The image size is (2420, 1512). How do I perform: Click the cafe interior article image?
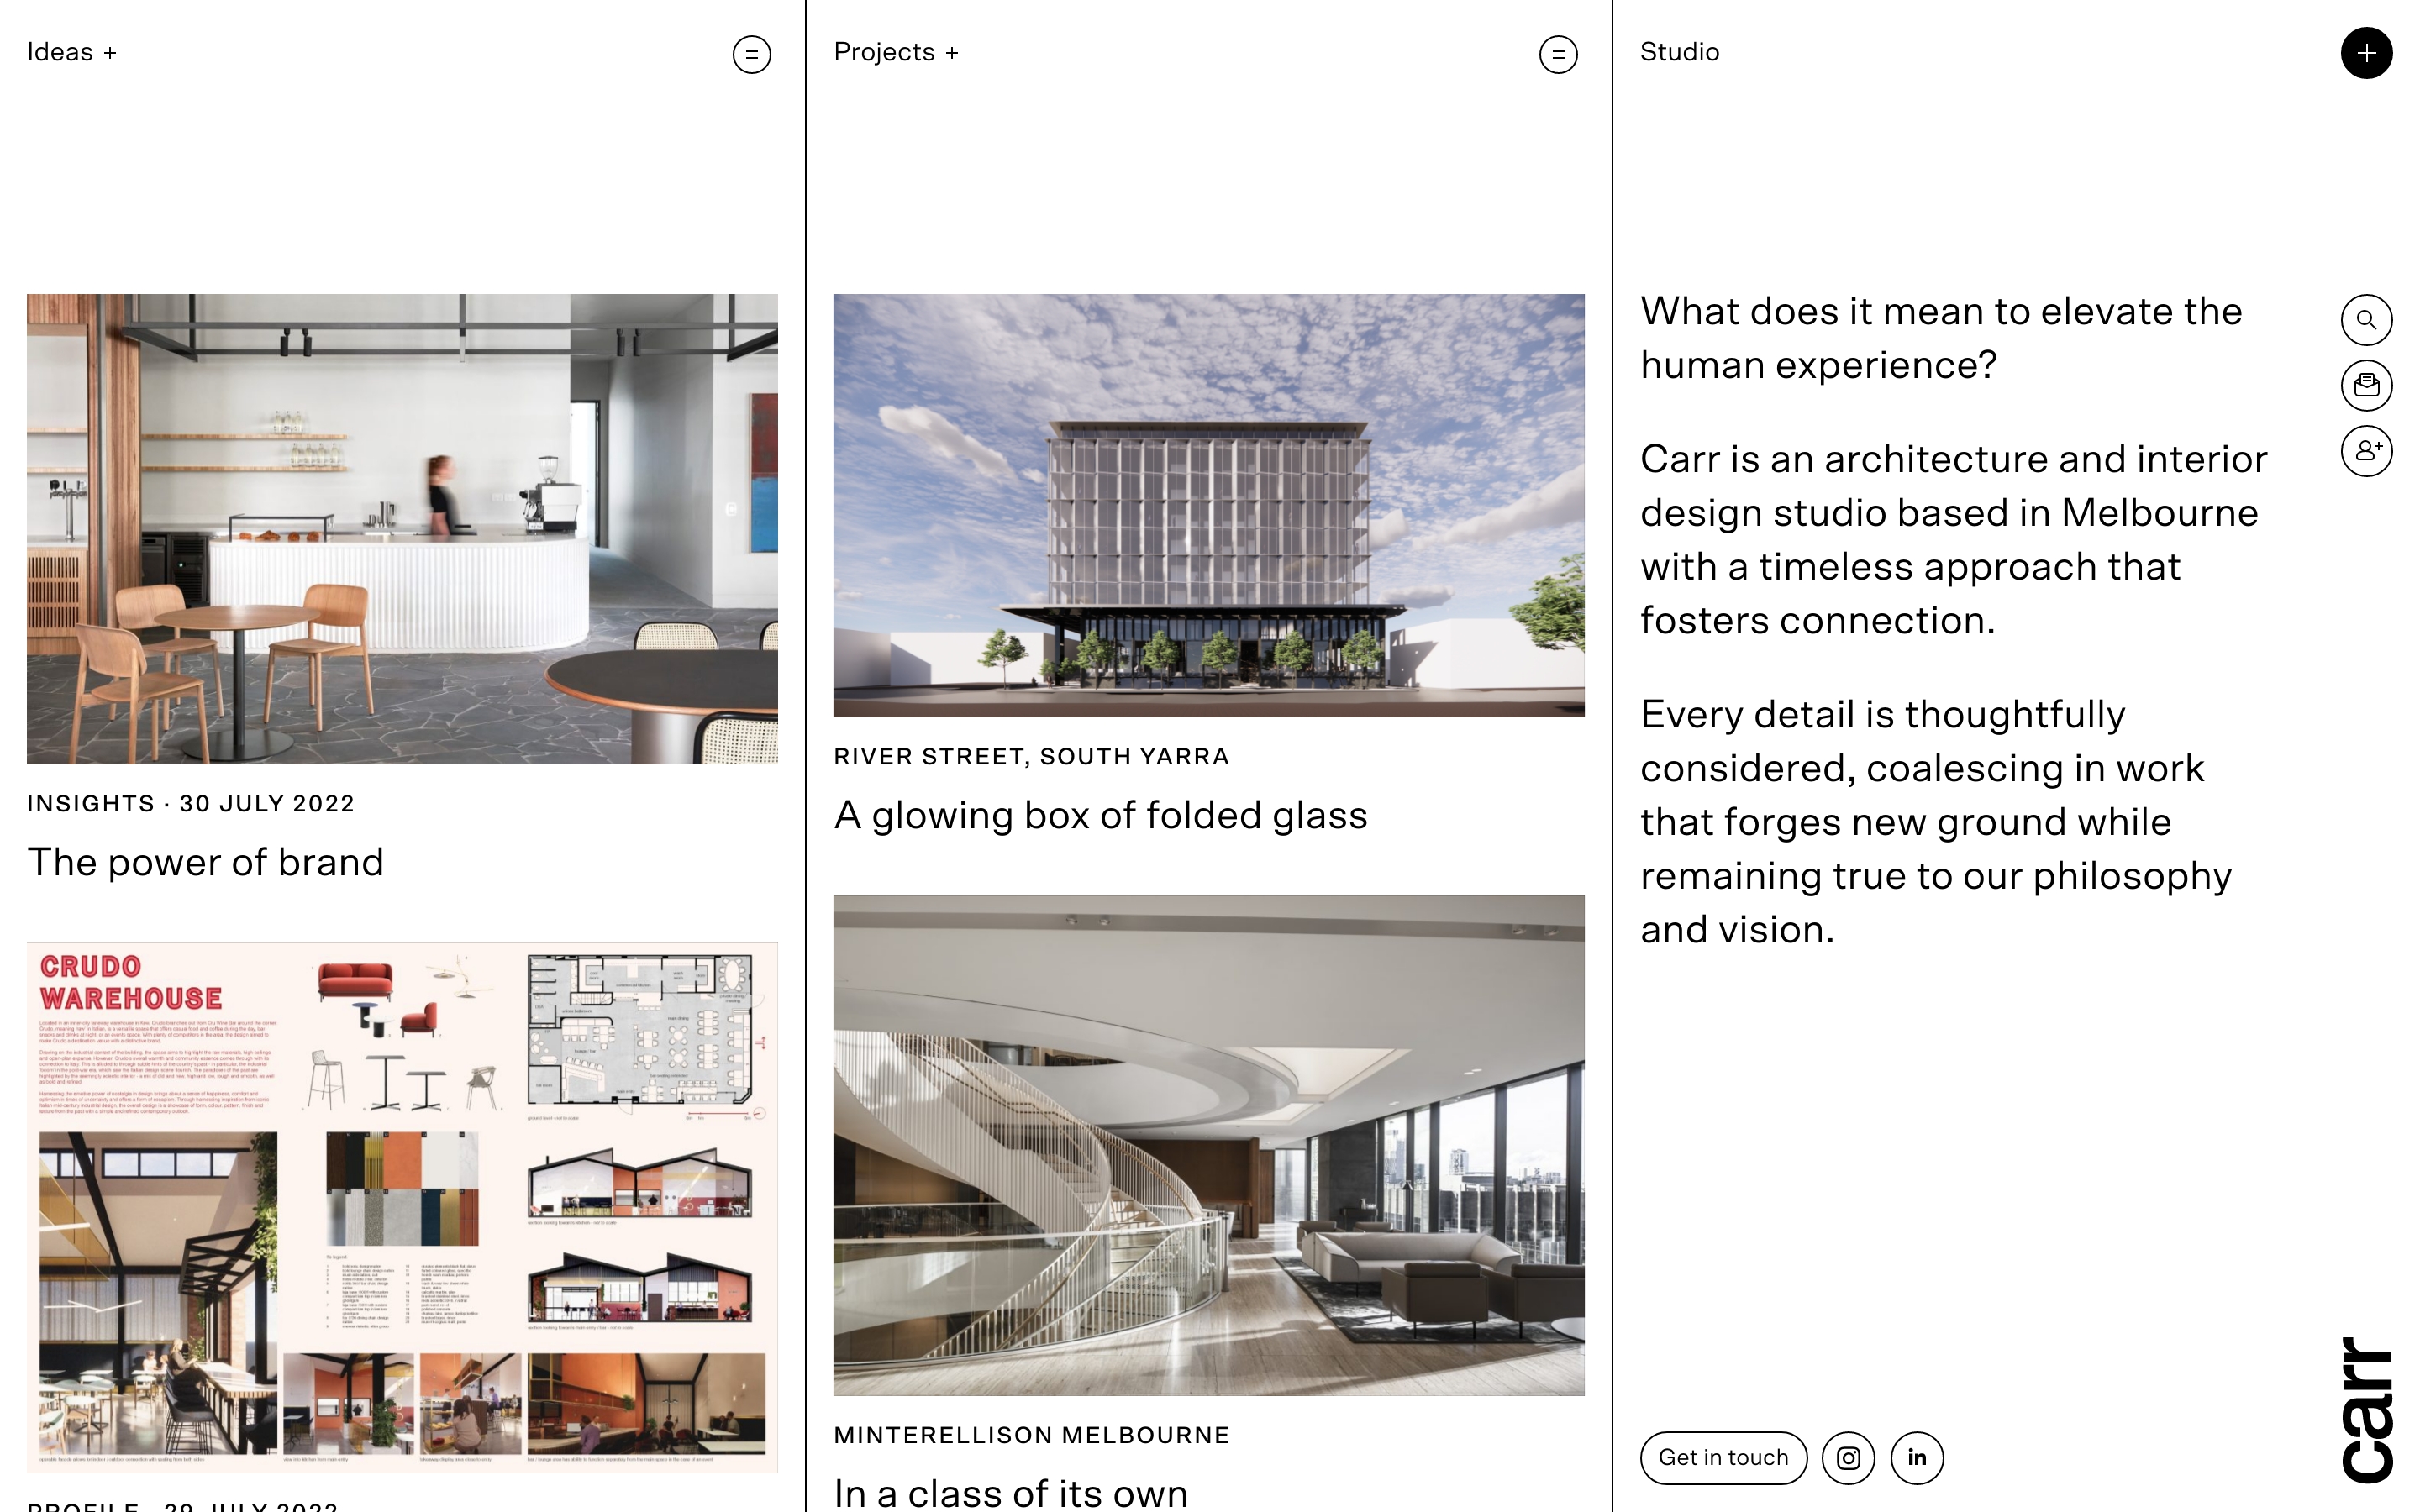[x=402, y=528]
